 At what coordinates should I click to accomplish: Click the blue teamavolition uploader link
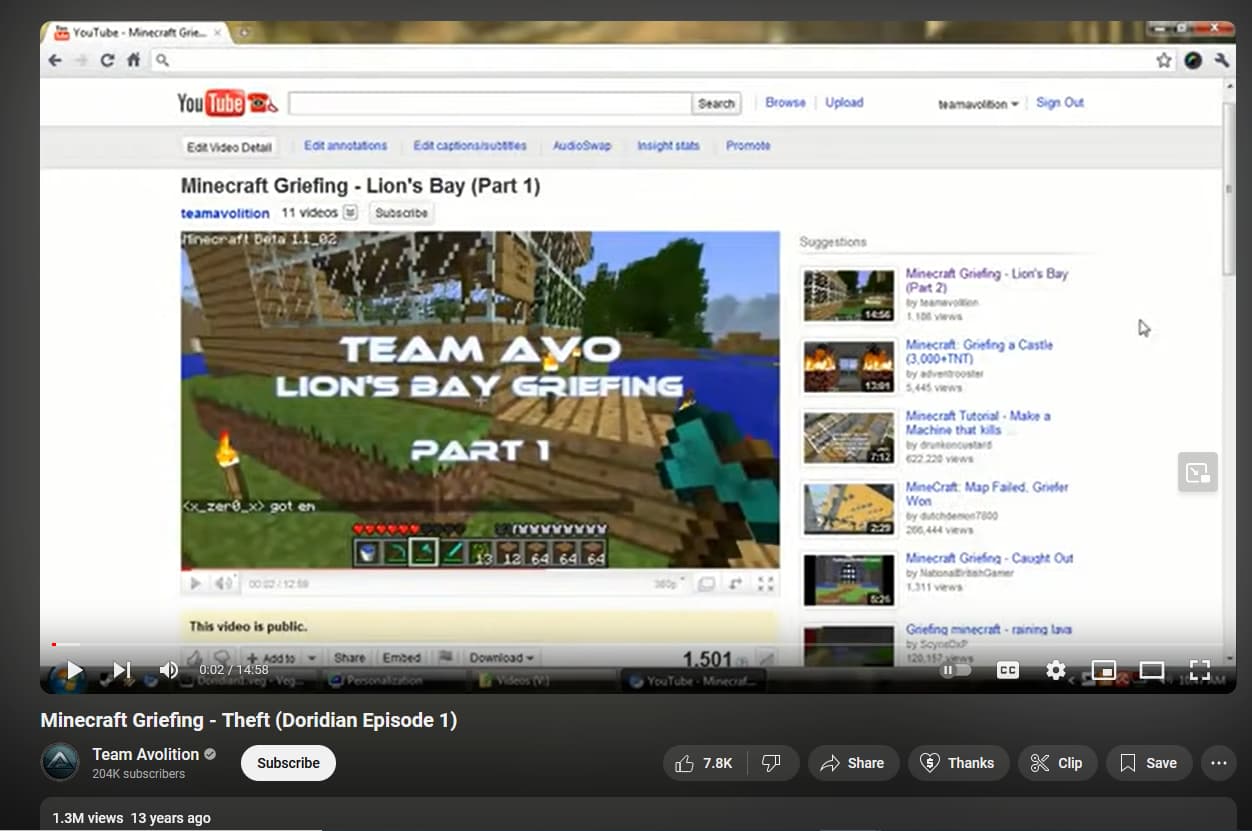225,213
